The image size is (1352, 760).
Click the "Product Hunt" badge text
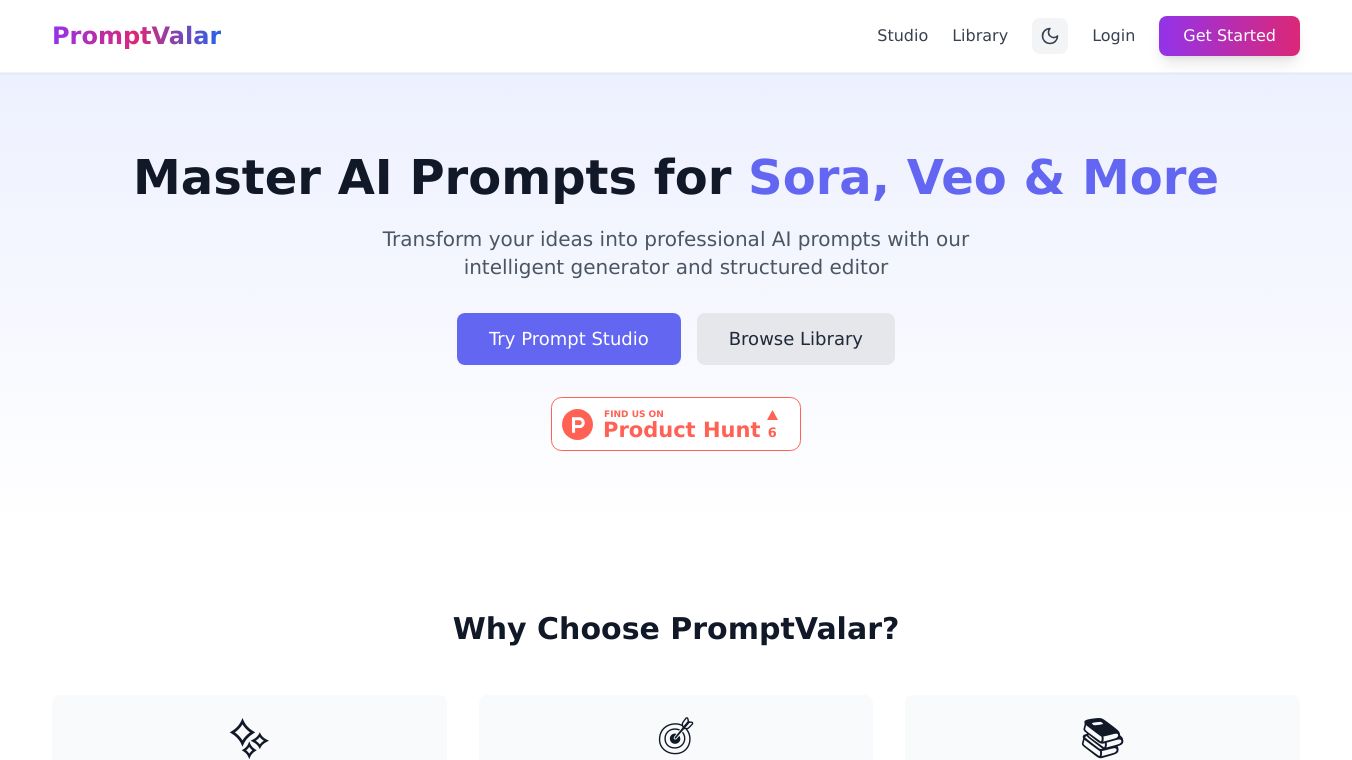[x=681, y=430]
